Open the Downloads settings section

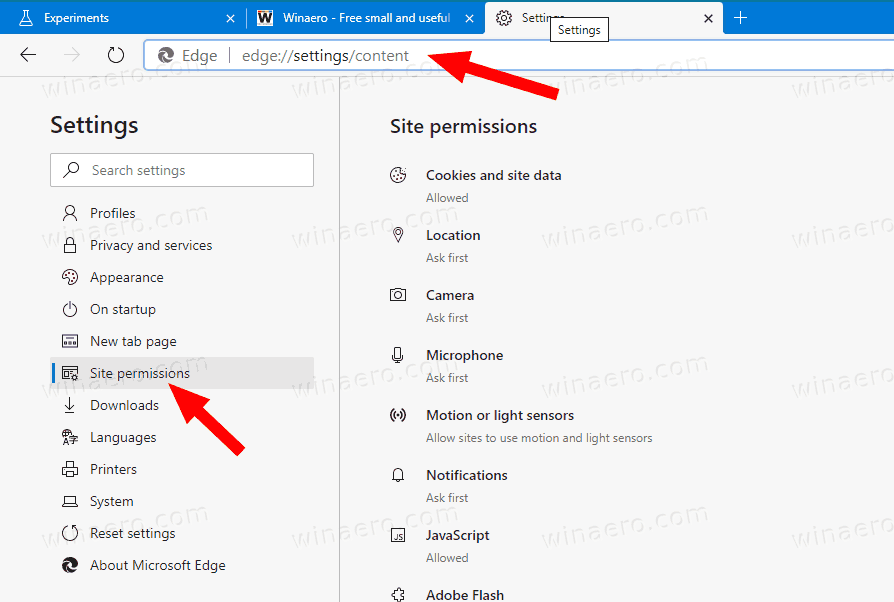(x=122, y=405)
